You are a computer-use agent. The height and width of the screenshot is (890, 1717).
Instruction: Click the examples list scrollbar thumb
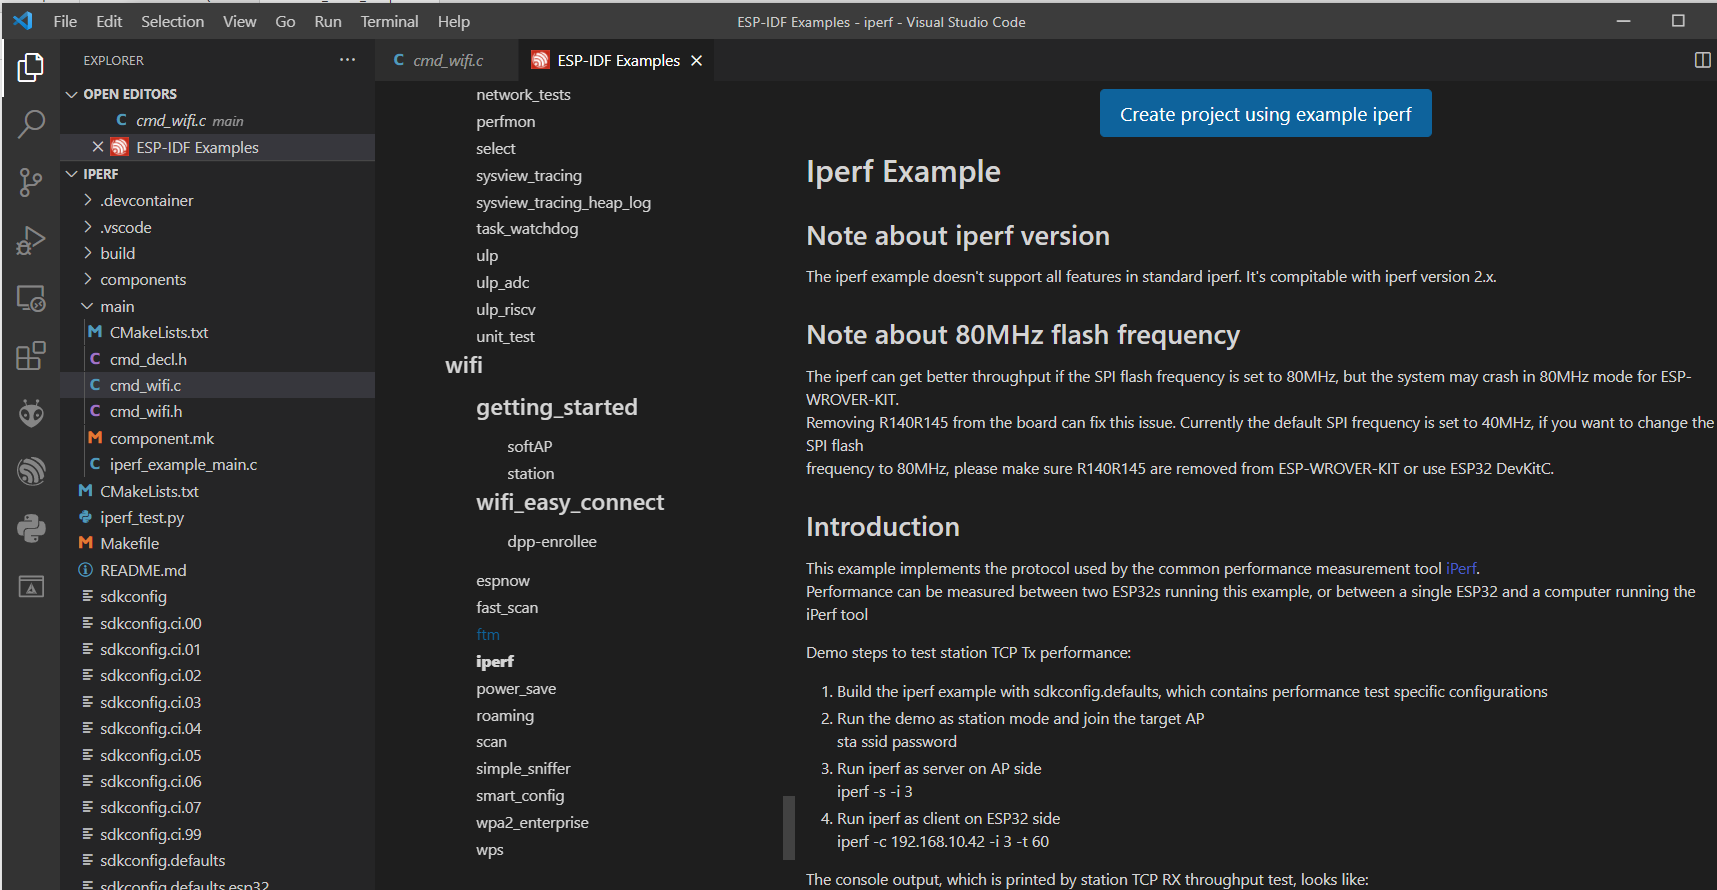click(x=788, y=827)
